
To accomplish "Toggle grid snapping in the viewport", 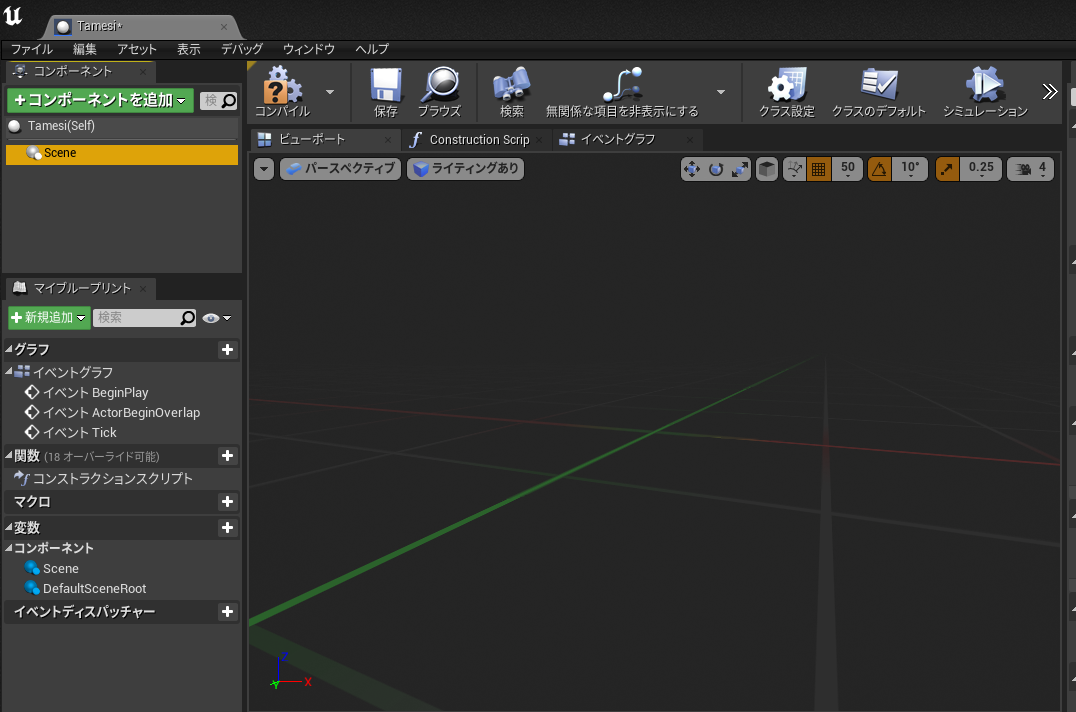I will 819,169.
